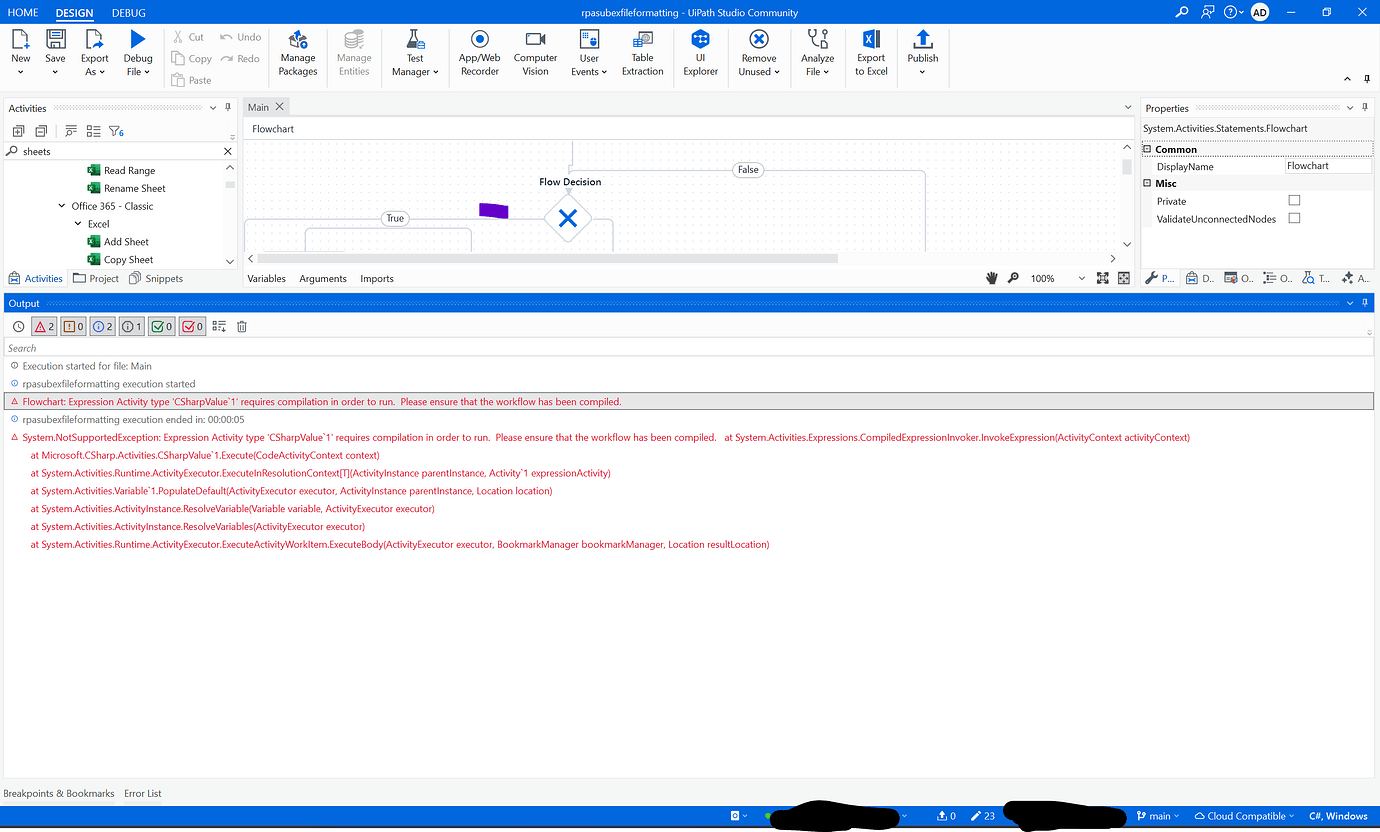Launch the App/Web Recorder
The height and width of the screenshot is (832, 1380).
(x=479, y=52)
